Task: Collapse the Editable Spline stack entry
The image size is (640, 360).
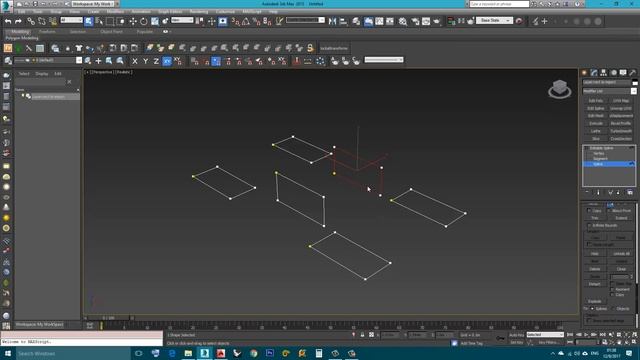Action: pyautogui.click(x=587, y=148)
